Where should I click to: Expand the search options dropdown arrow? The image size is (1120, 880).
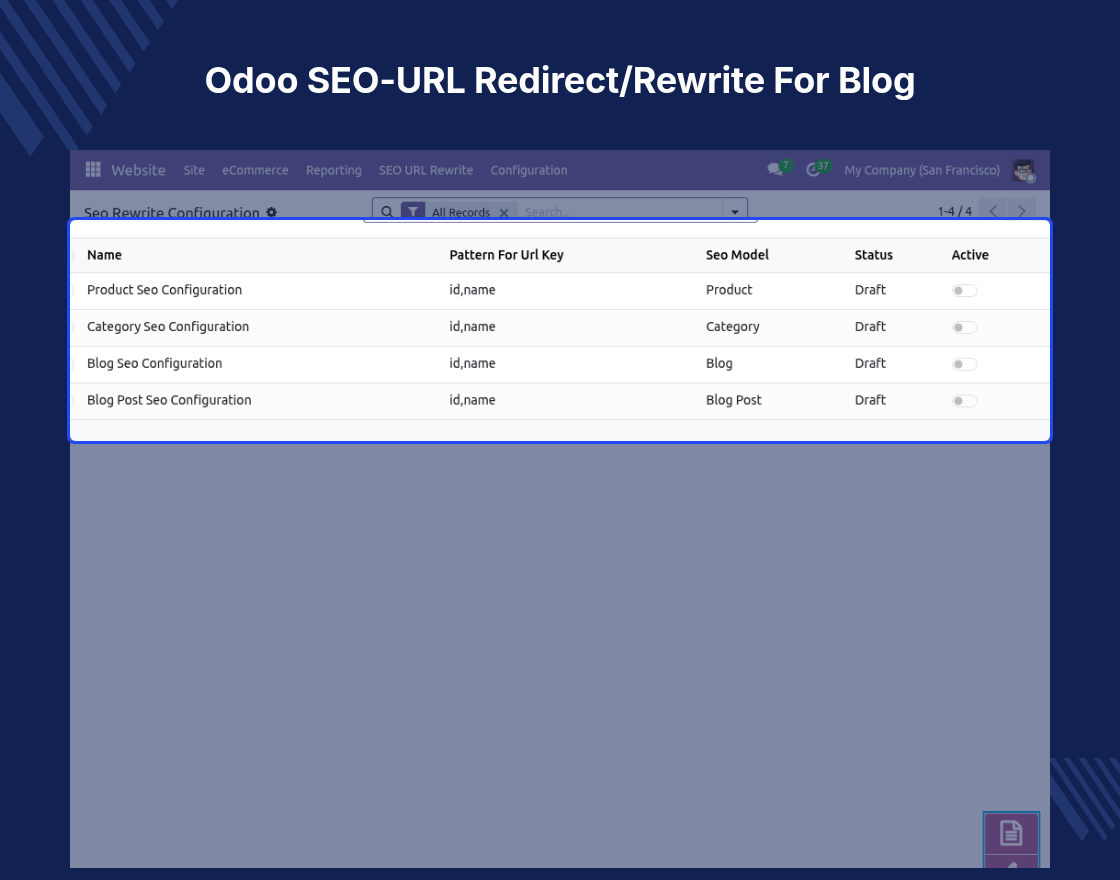coord(734,211)
